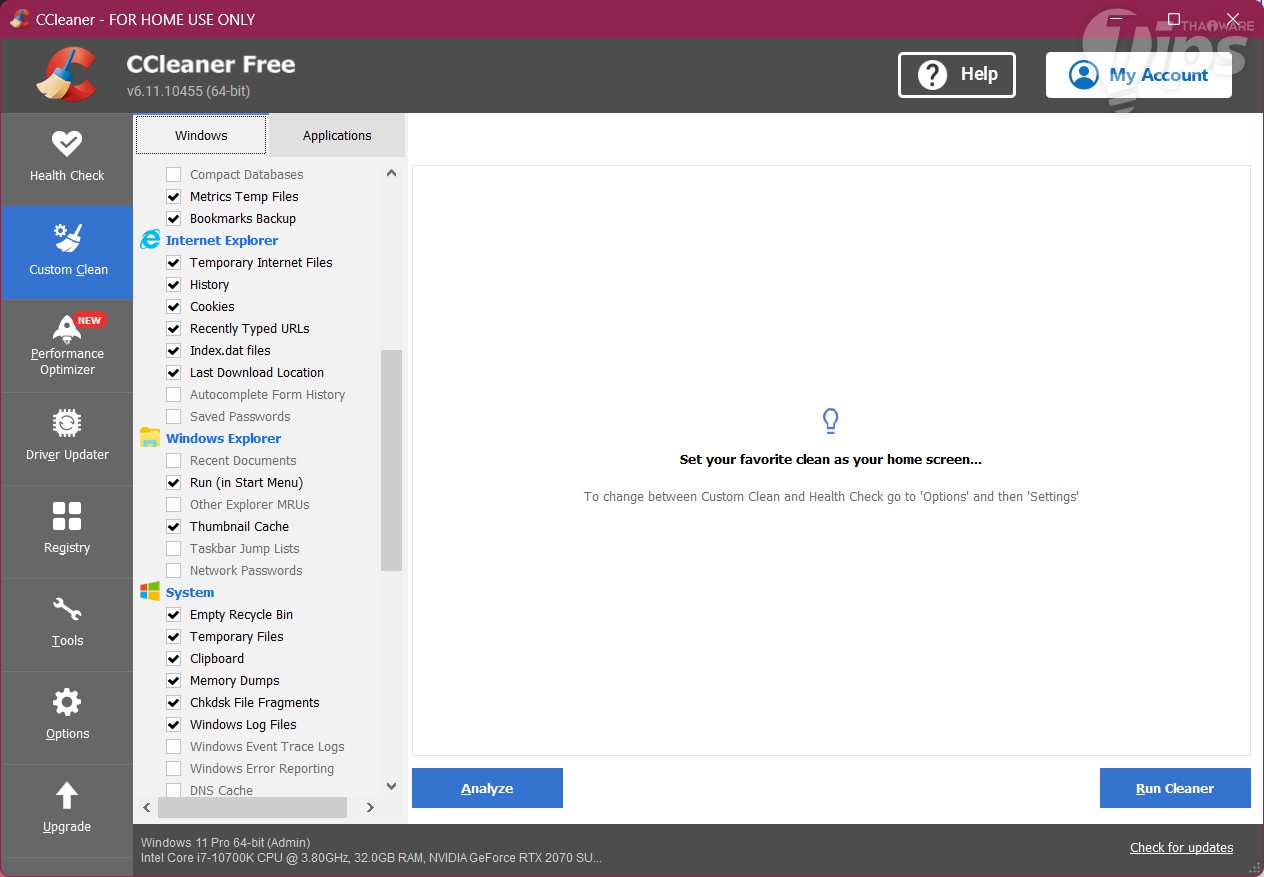This screenshot has height=877, width=1264.
Task: Uncheck Bookmarks Backup
Action: point(174,218)
